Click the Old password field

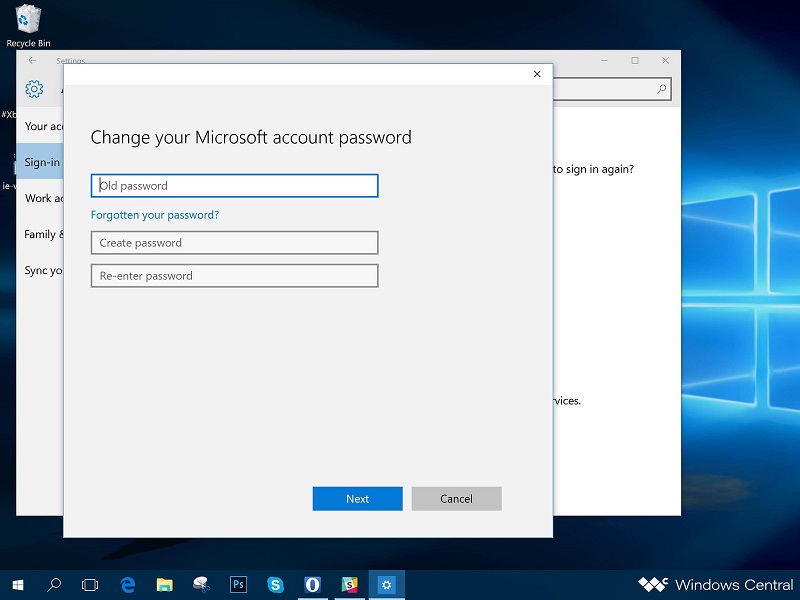tap(234, 186)
